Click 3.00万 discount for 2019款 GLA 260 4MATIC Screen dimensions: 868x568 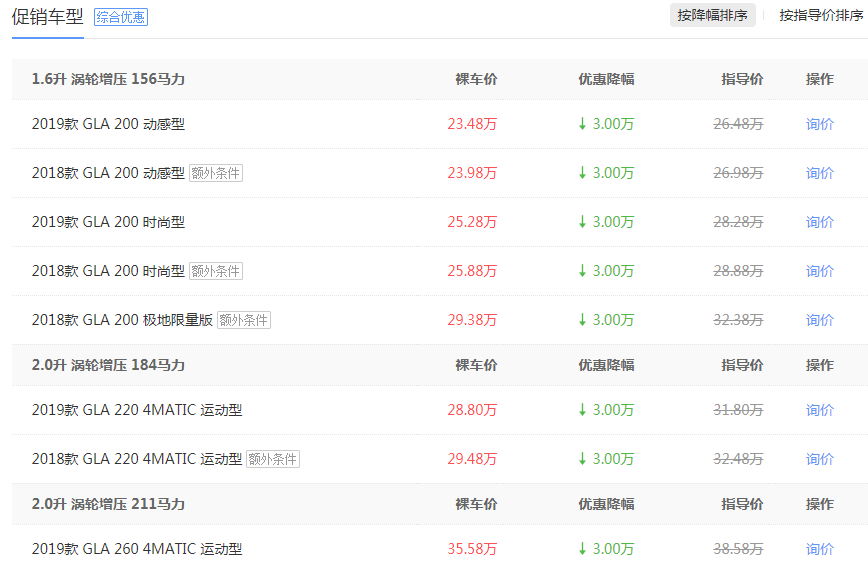606,549
